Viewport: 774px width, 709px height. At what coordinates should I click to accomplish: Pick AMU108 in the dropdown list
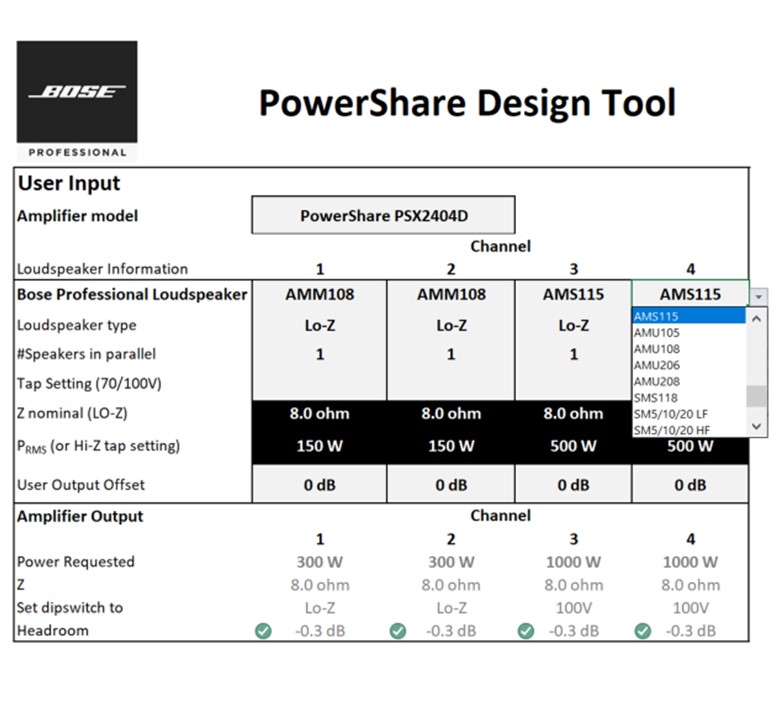pos(688,349)
